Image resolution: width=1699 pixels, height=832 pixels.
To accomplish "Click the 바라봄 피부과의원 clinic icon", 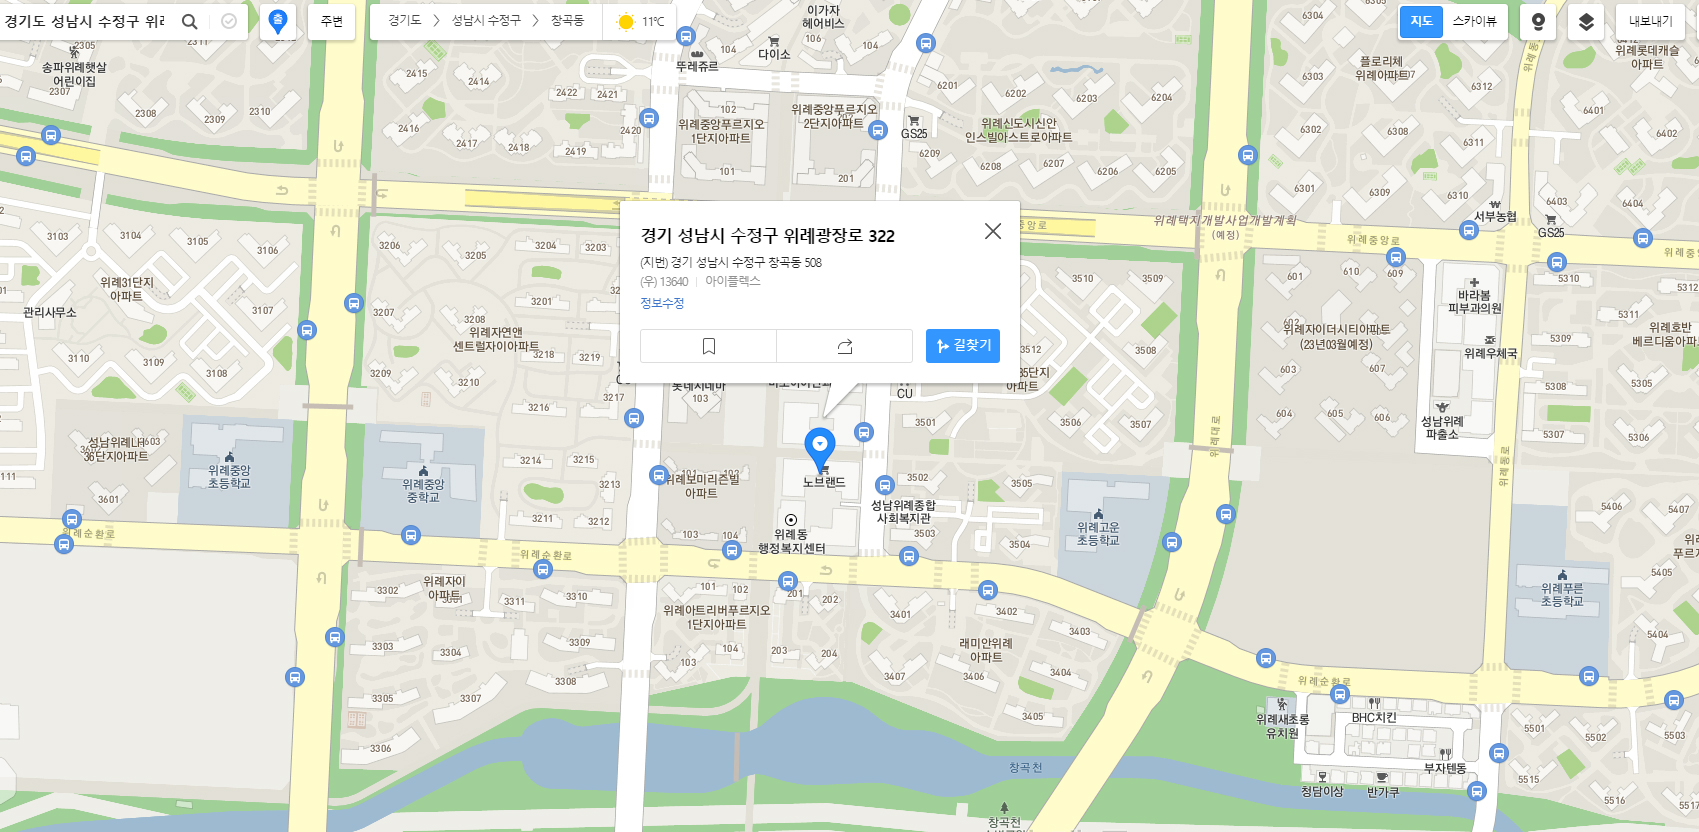I will (1474, 282).
